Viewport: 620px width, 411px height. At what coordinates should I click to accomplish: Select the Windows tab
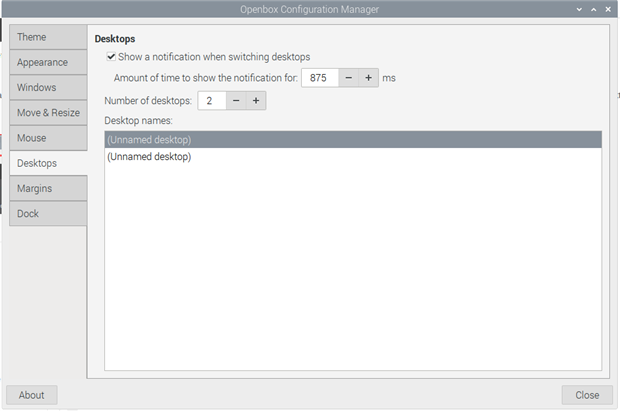(x=48, y=87)
